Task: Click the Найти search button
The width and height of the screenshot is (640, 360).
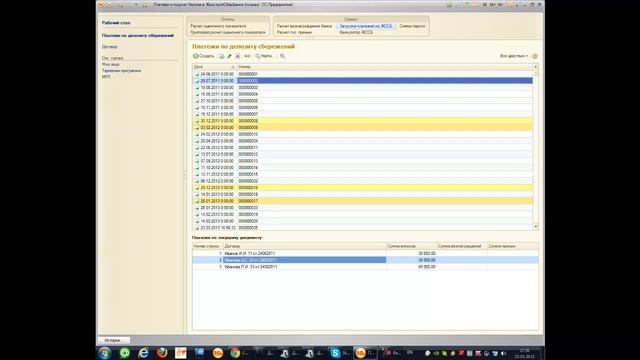Action: 264,56
